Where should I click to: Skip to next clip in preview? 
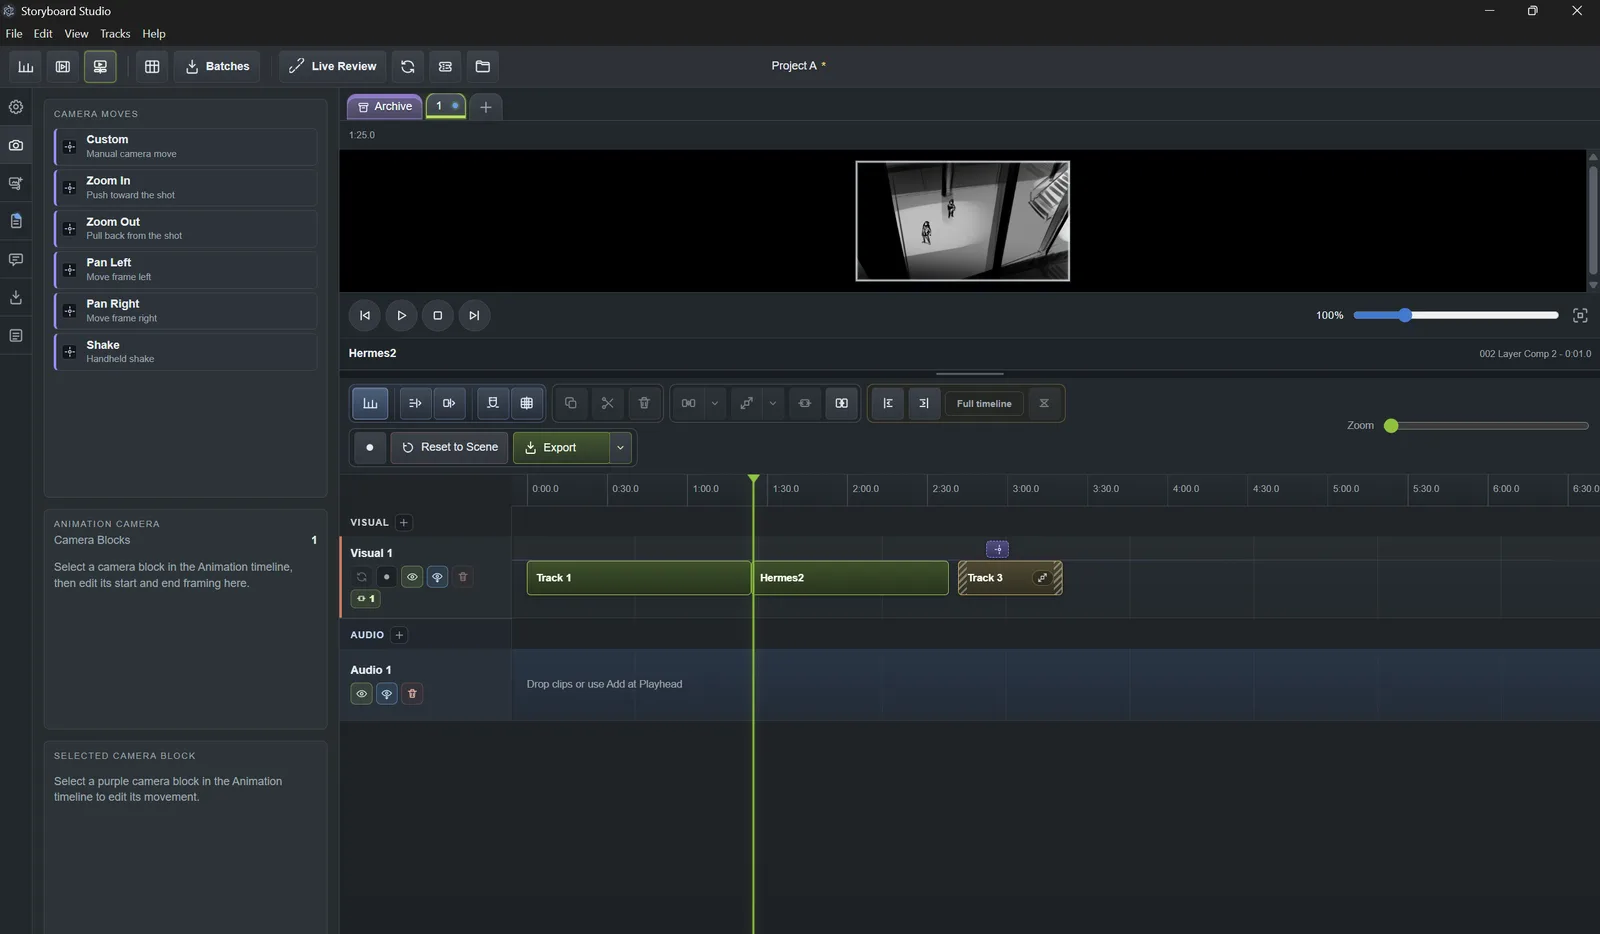coord(474,315)
